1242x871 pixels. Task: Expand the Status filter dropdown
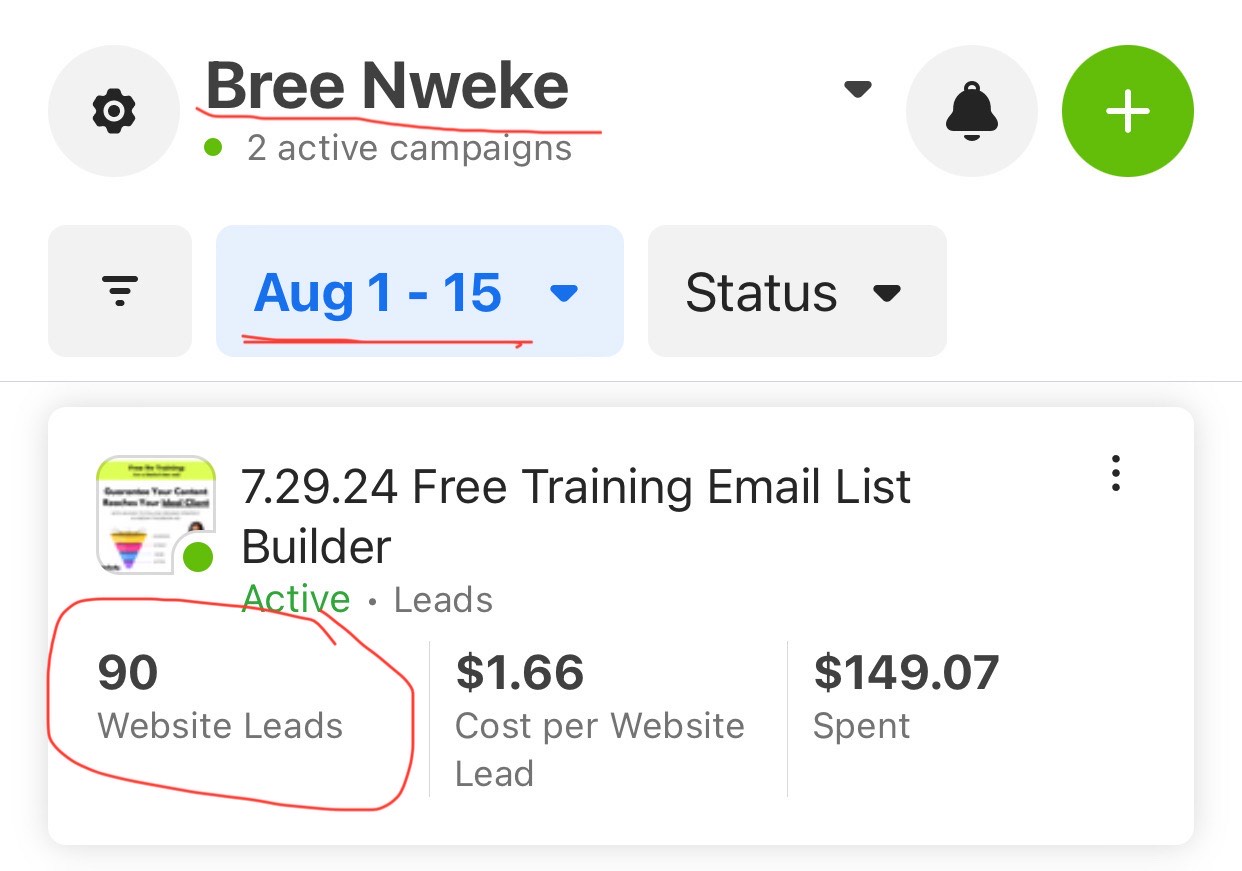[796, 291]
